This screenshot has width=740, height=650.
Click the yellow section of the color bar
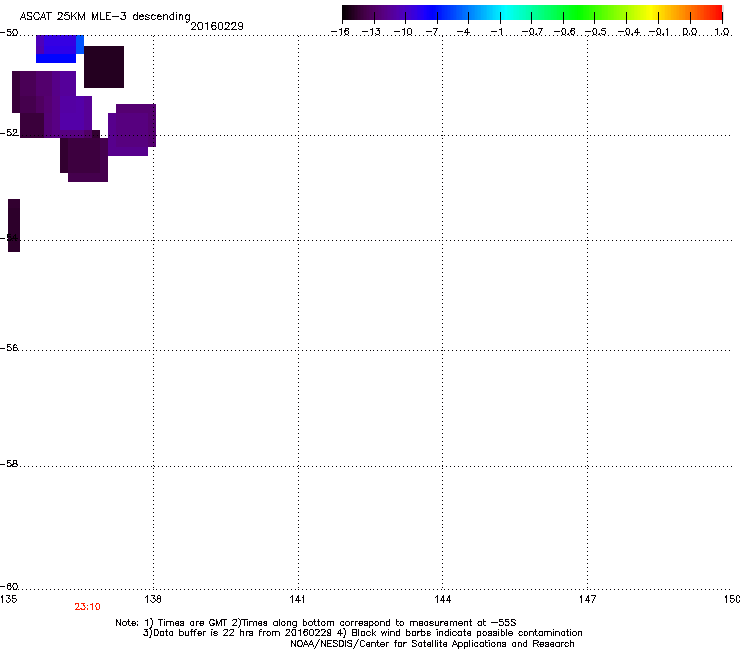651,12
